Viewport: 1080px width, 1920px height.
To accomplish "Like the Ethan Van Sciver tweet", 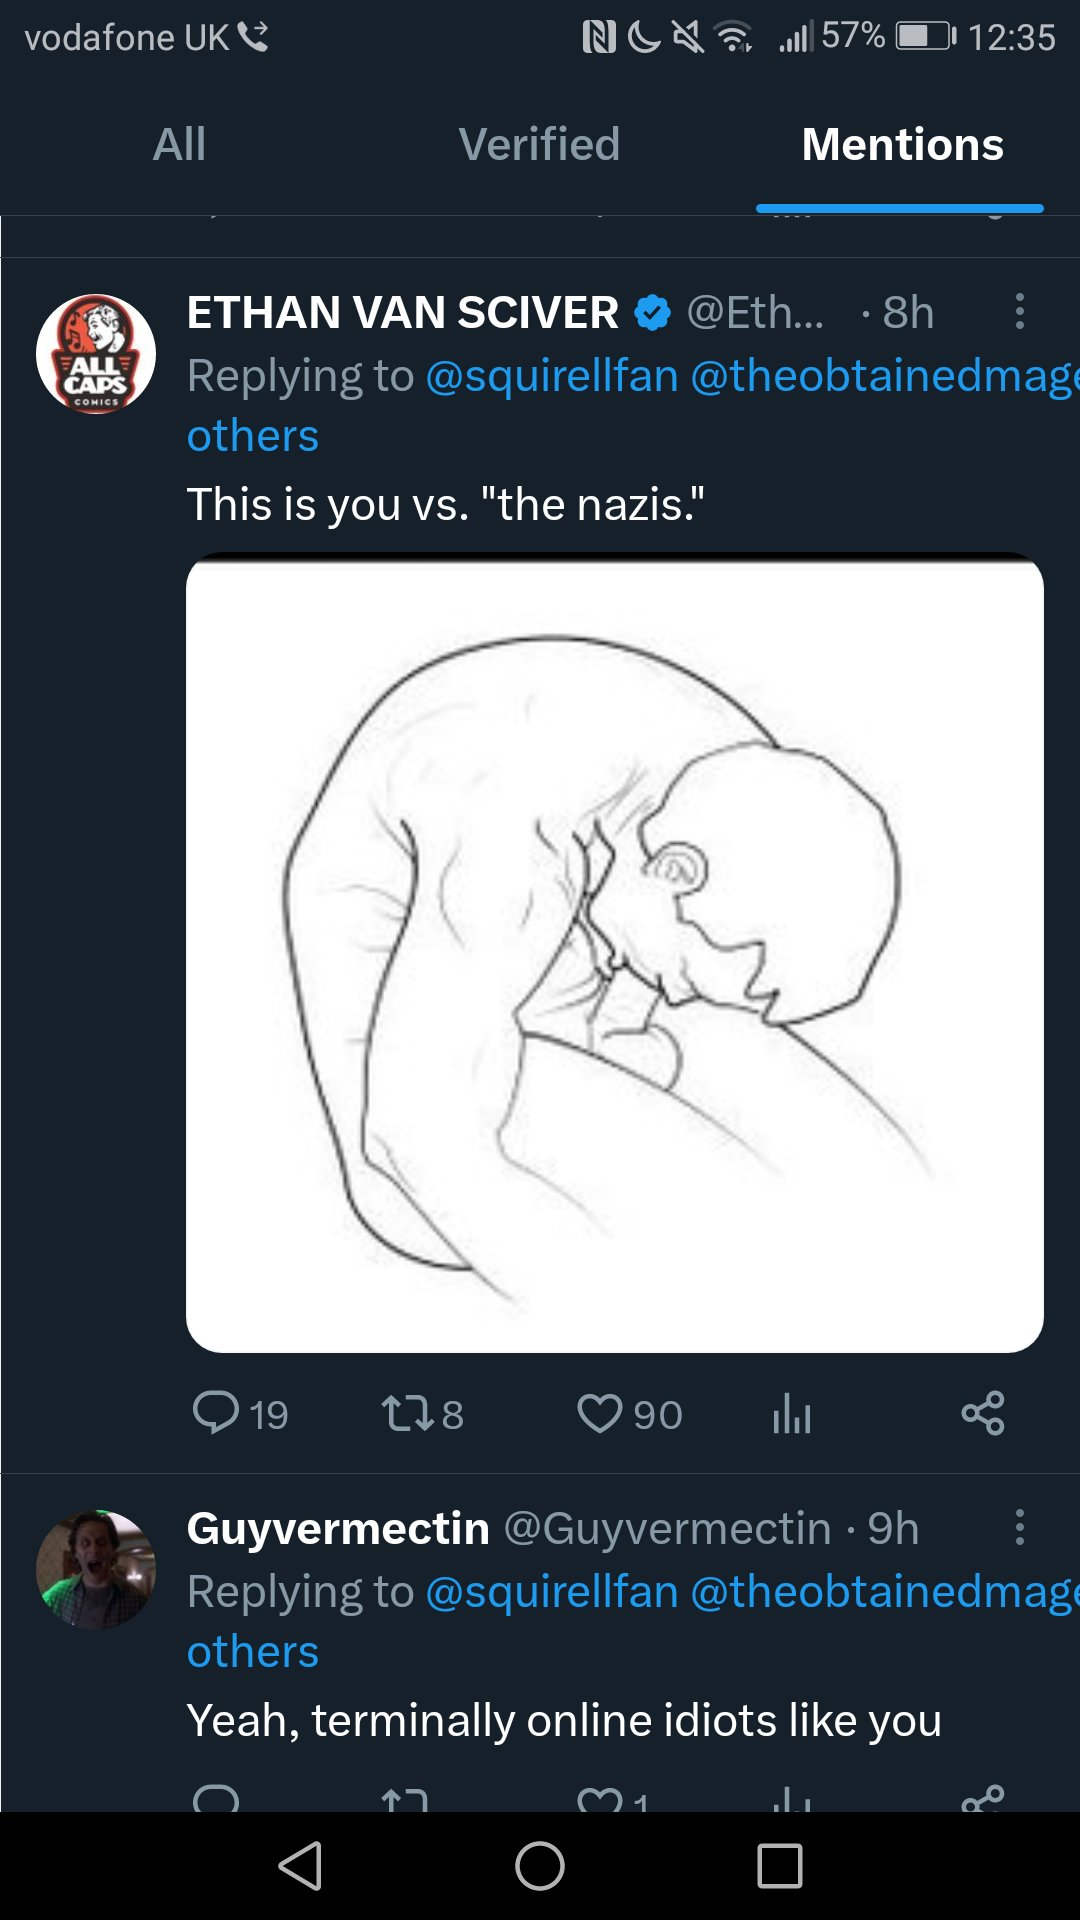I will tap(600, 1413).
